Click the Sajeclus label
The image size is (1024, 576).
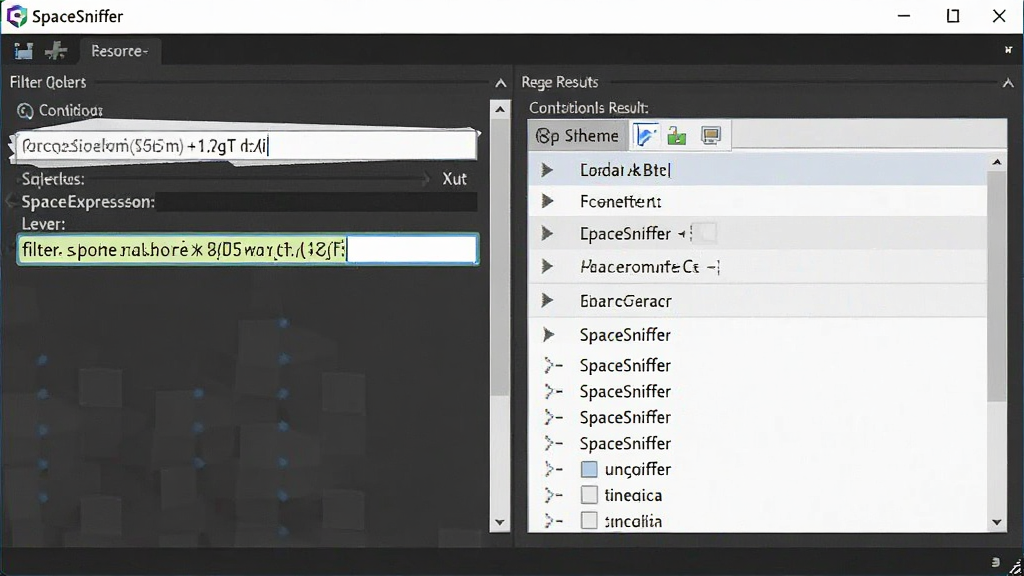pyautogui.click(x=53, y=179)
